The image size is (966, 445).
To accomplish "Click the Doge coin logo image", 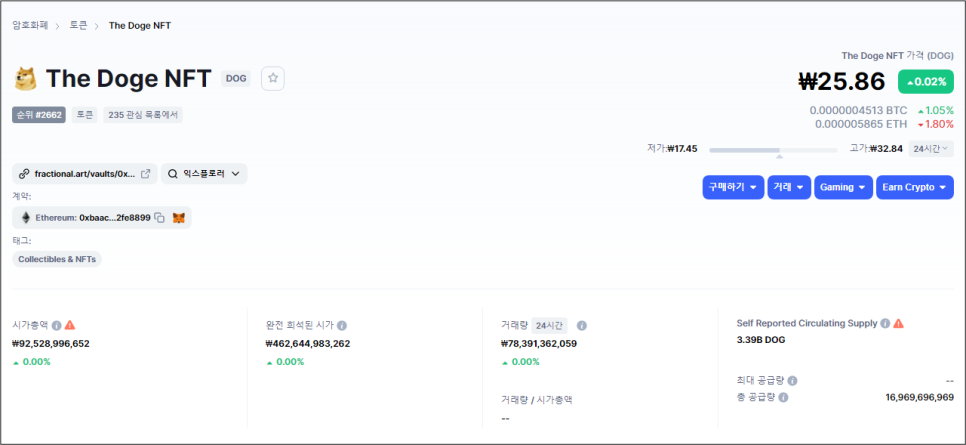I will point(25,78).
